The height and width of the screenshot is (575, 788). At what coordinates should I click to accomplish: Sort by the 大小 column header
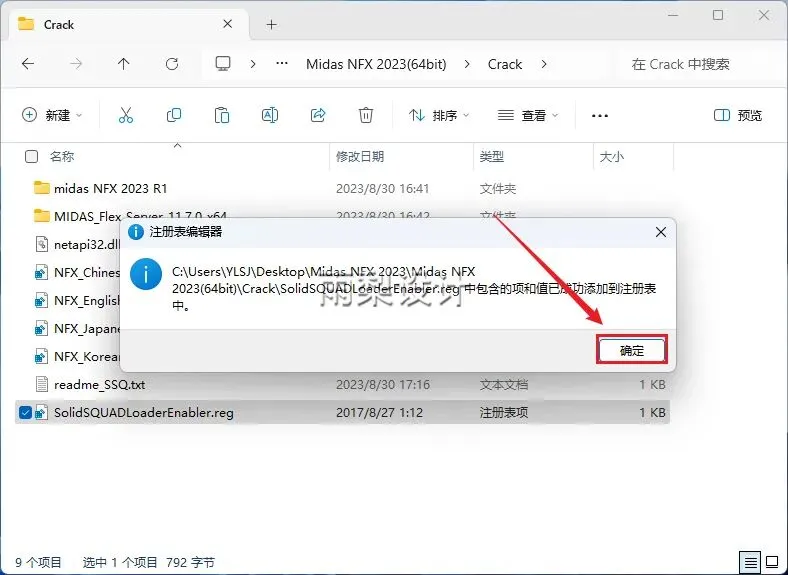(612, 157)
